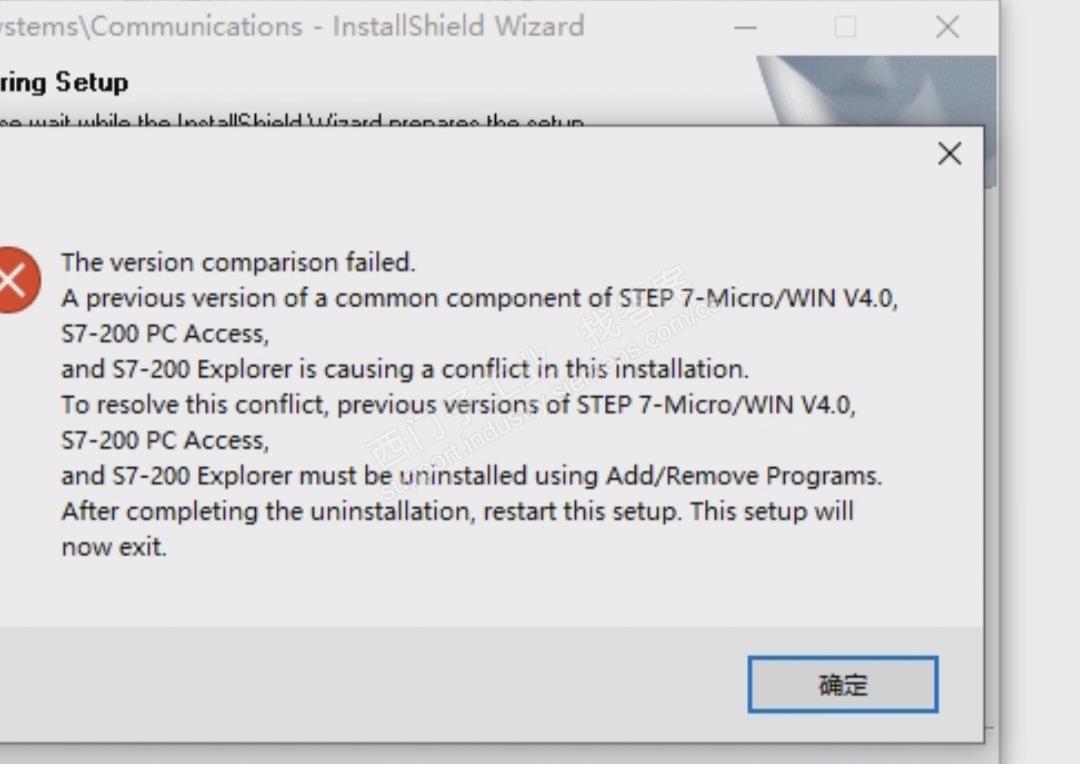This screenshot has width=1080, height=764.
Task: Click the first "S7-200 PC Access," line
Action: (165, 333)
